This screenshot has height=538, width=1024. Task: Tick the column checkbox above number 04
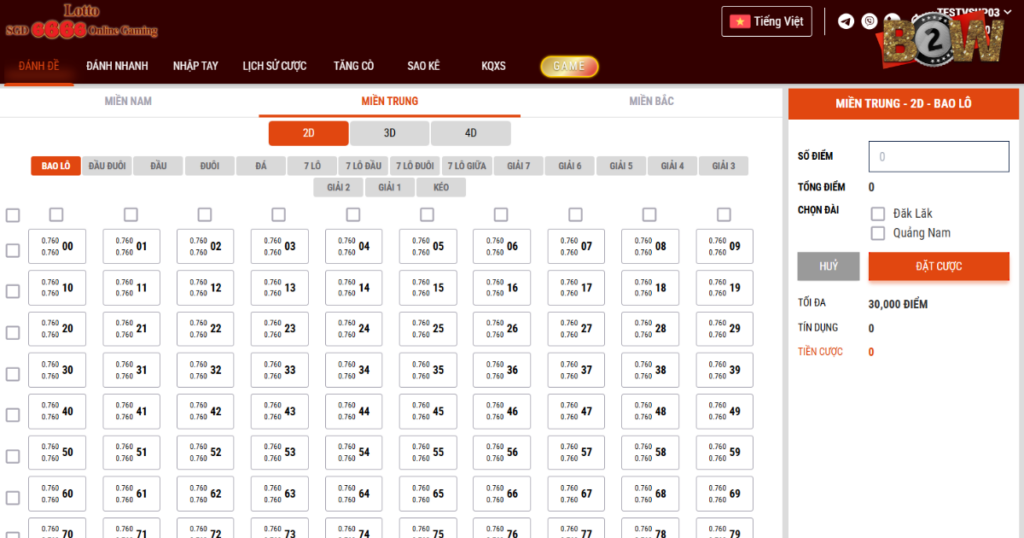point(353,215)
